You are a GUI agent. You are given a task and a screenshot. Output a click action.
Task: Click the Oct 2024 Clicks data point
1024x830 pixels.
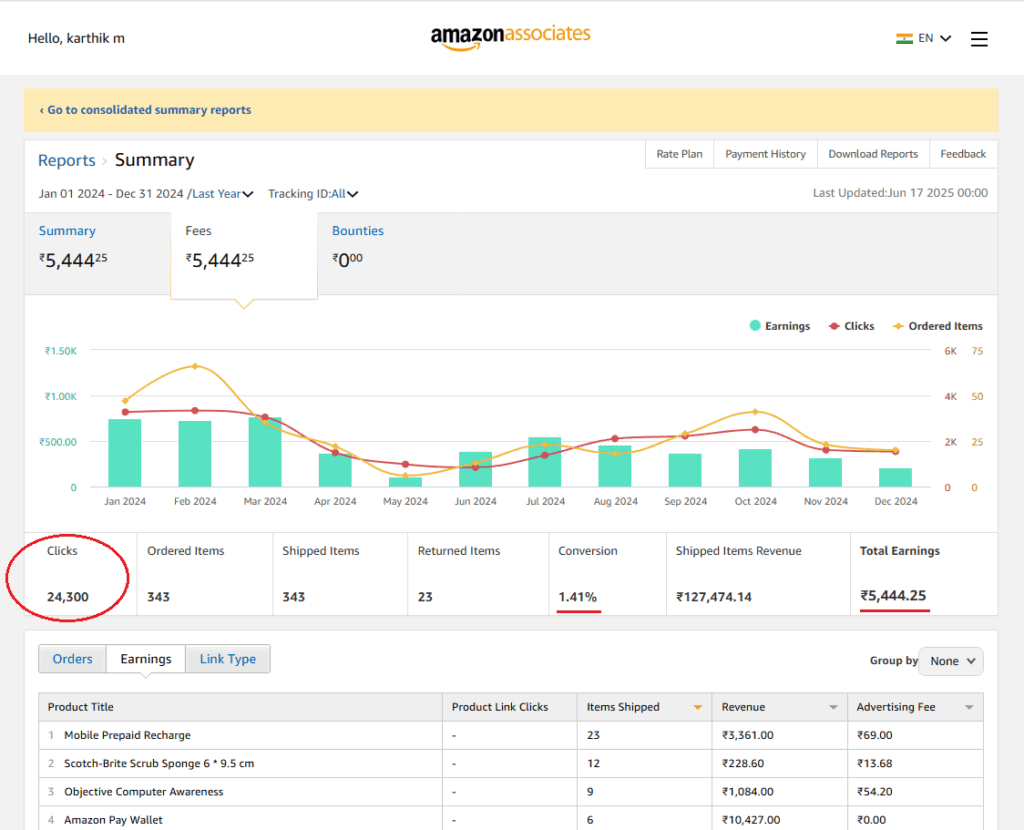pyautogui.click(x=755, y=430)
